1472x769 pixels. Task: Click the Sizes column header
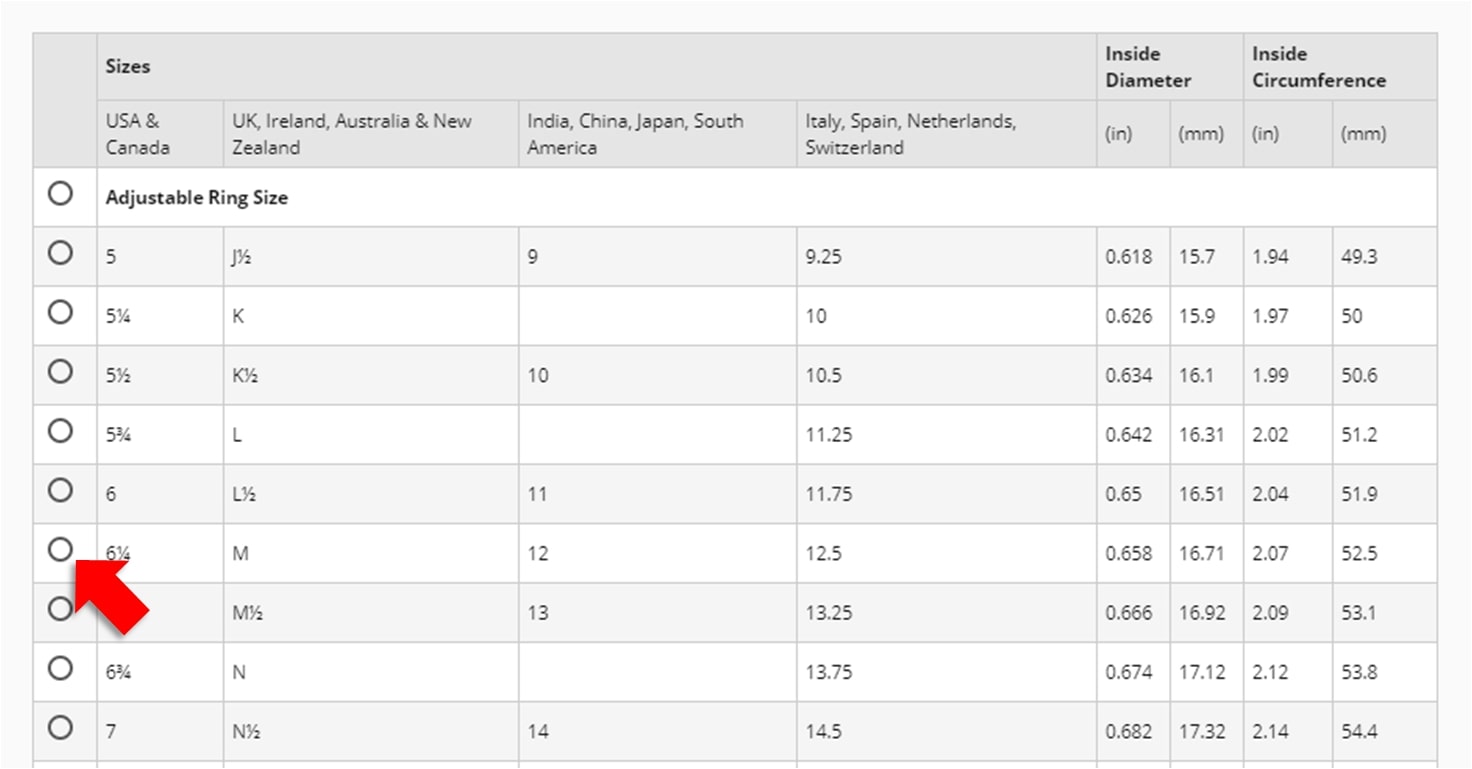128,67
